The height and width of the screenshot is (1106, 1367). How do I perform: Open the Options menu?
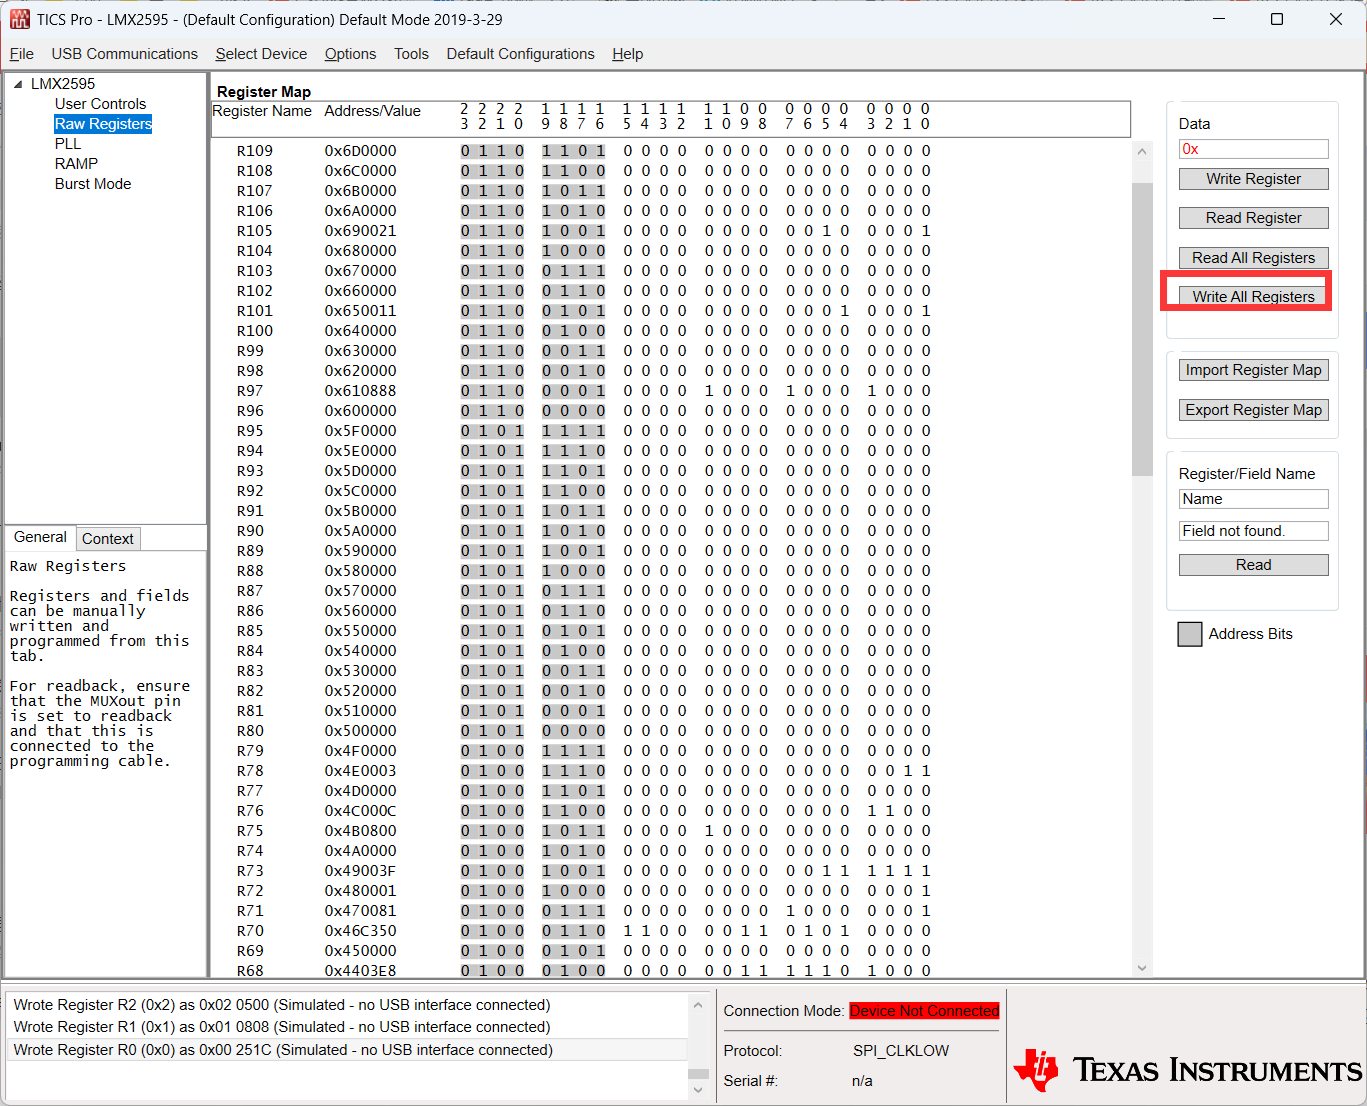[350, 54]
